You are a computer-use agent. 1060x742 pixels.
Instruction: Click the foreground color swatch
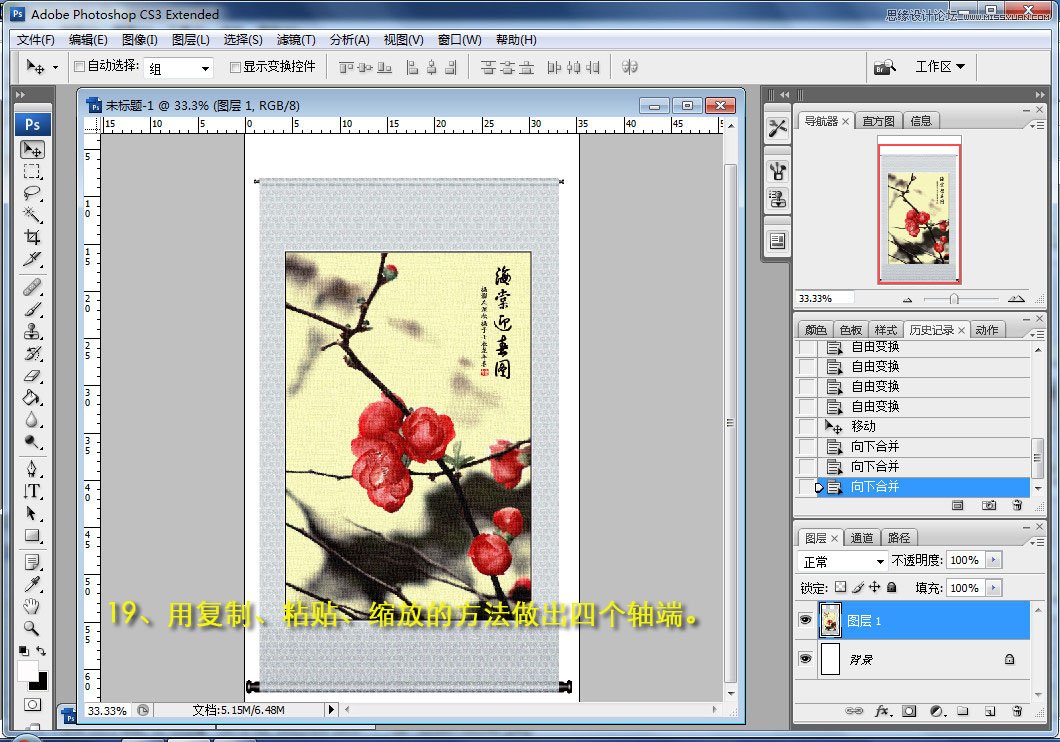pyautogui.click(x=27, y=670)
